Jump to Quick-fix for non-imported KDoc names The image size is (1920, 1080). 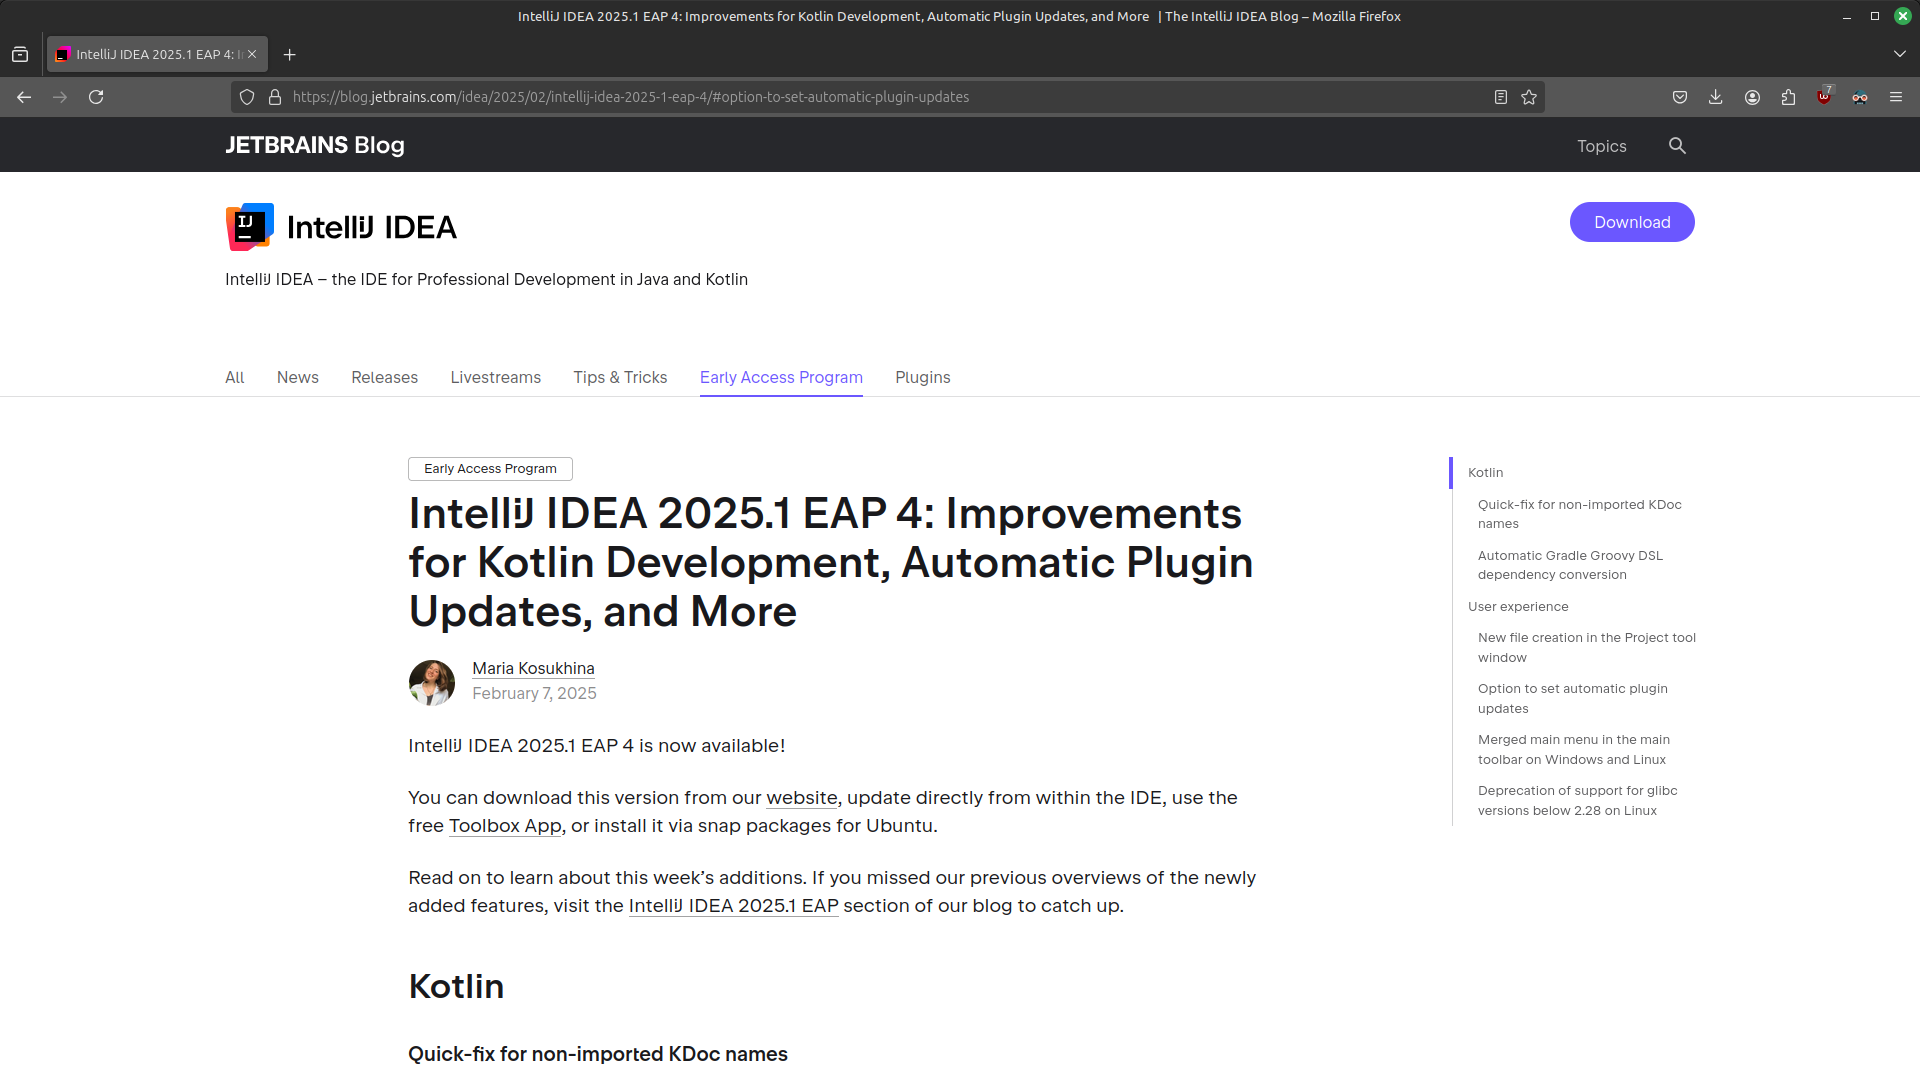(x=1580, y=514)
